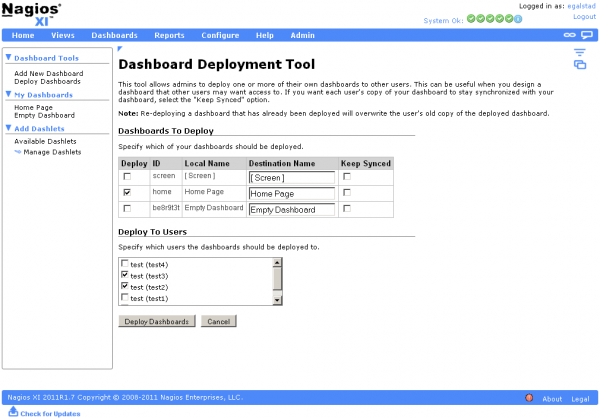Click the filter lines icon at top right
600x418 pixels.
tap(579, 51)
